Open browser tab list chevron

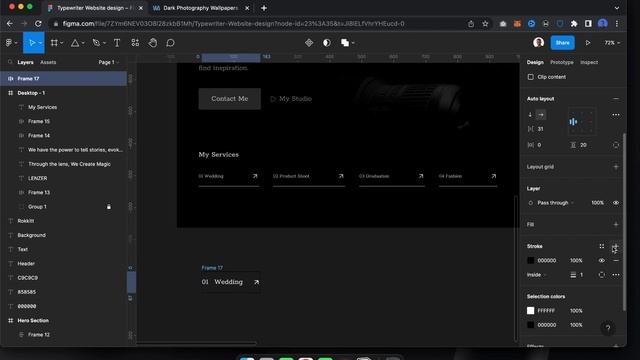pyautogui.click(x=617, y=8)
